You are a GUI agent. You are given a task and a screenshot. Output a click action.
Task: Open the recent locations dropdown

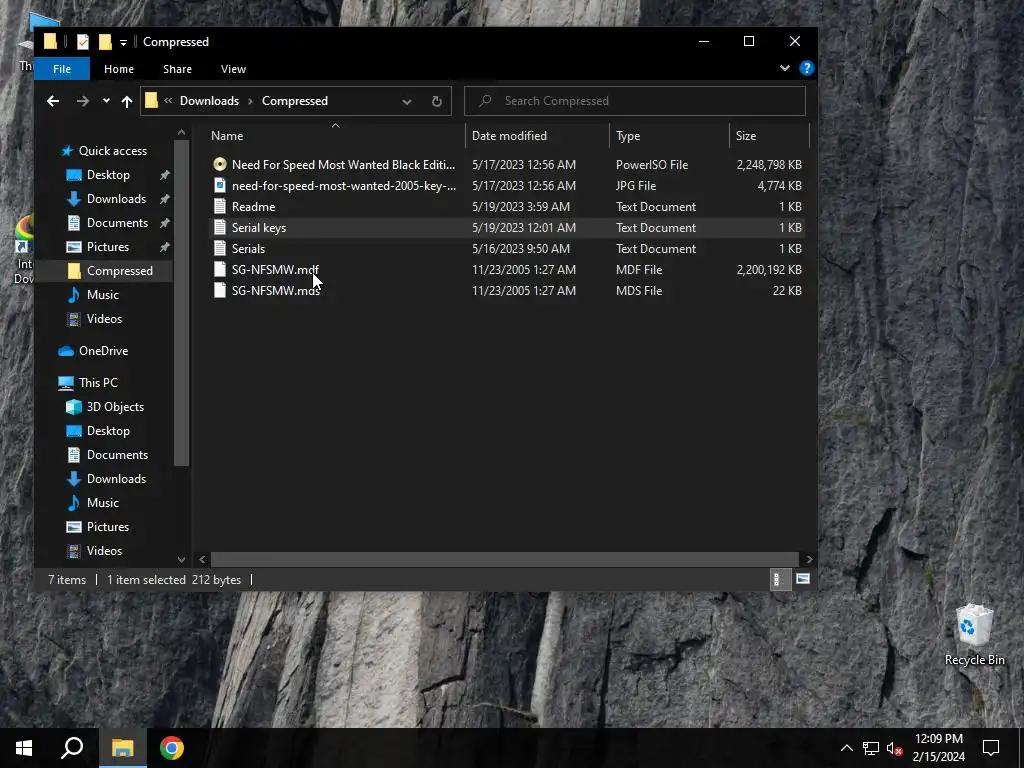tap(106, 101)
